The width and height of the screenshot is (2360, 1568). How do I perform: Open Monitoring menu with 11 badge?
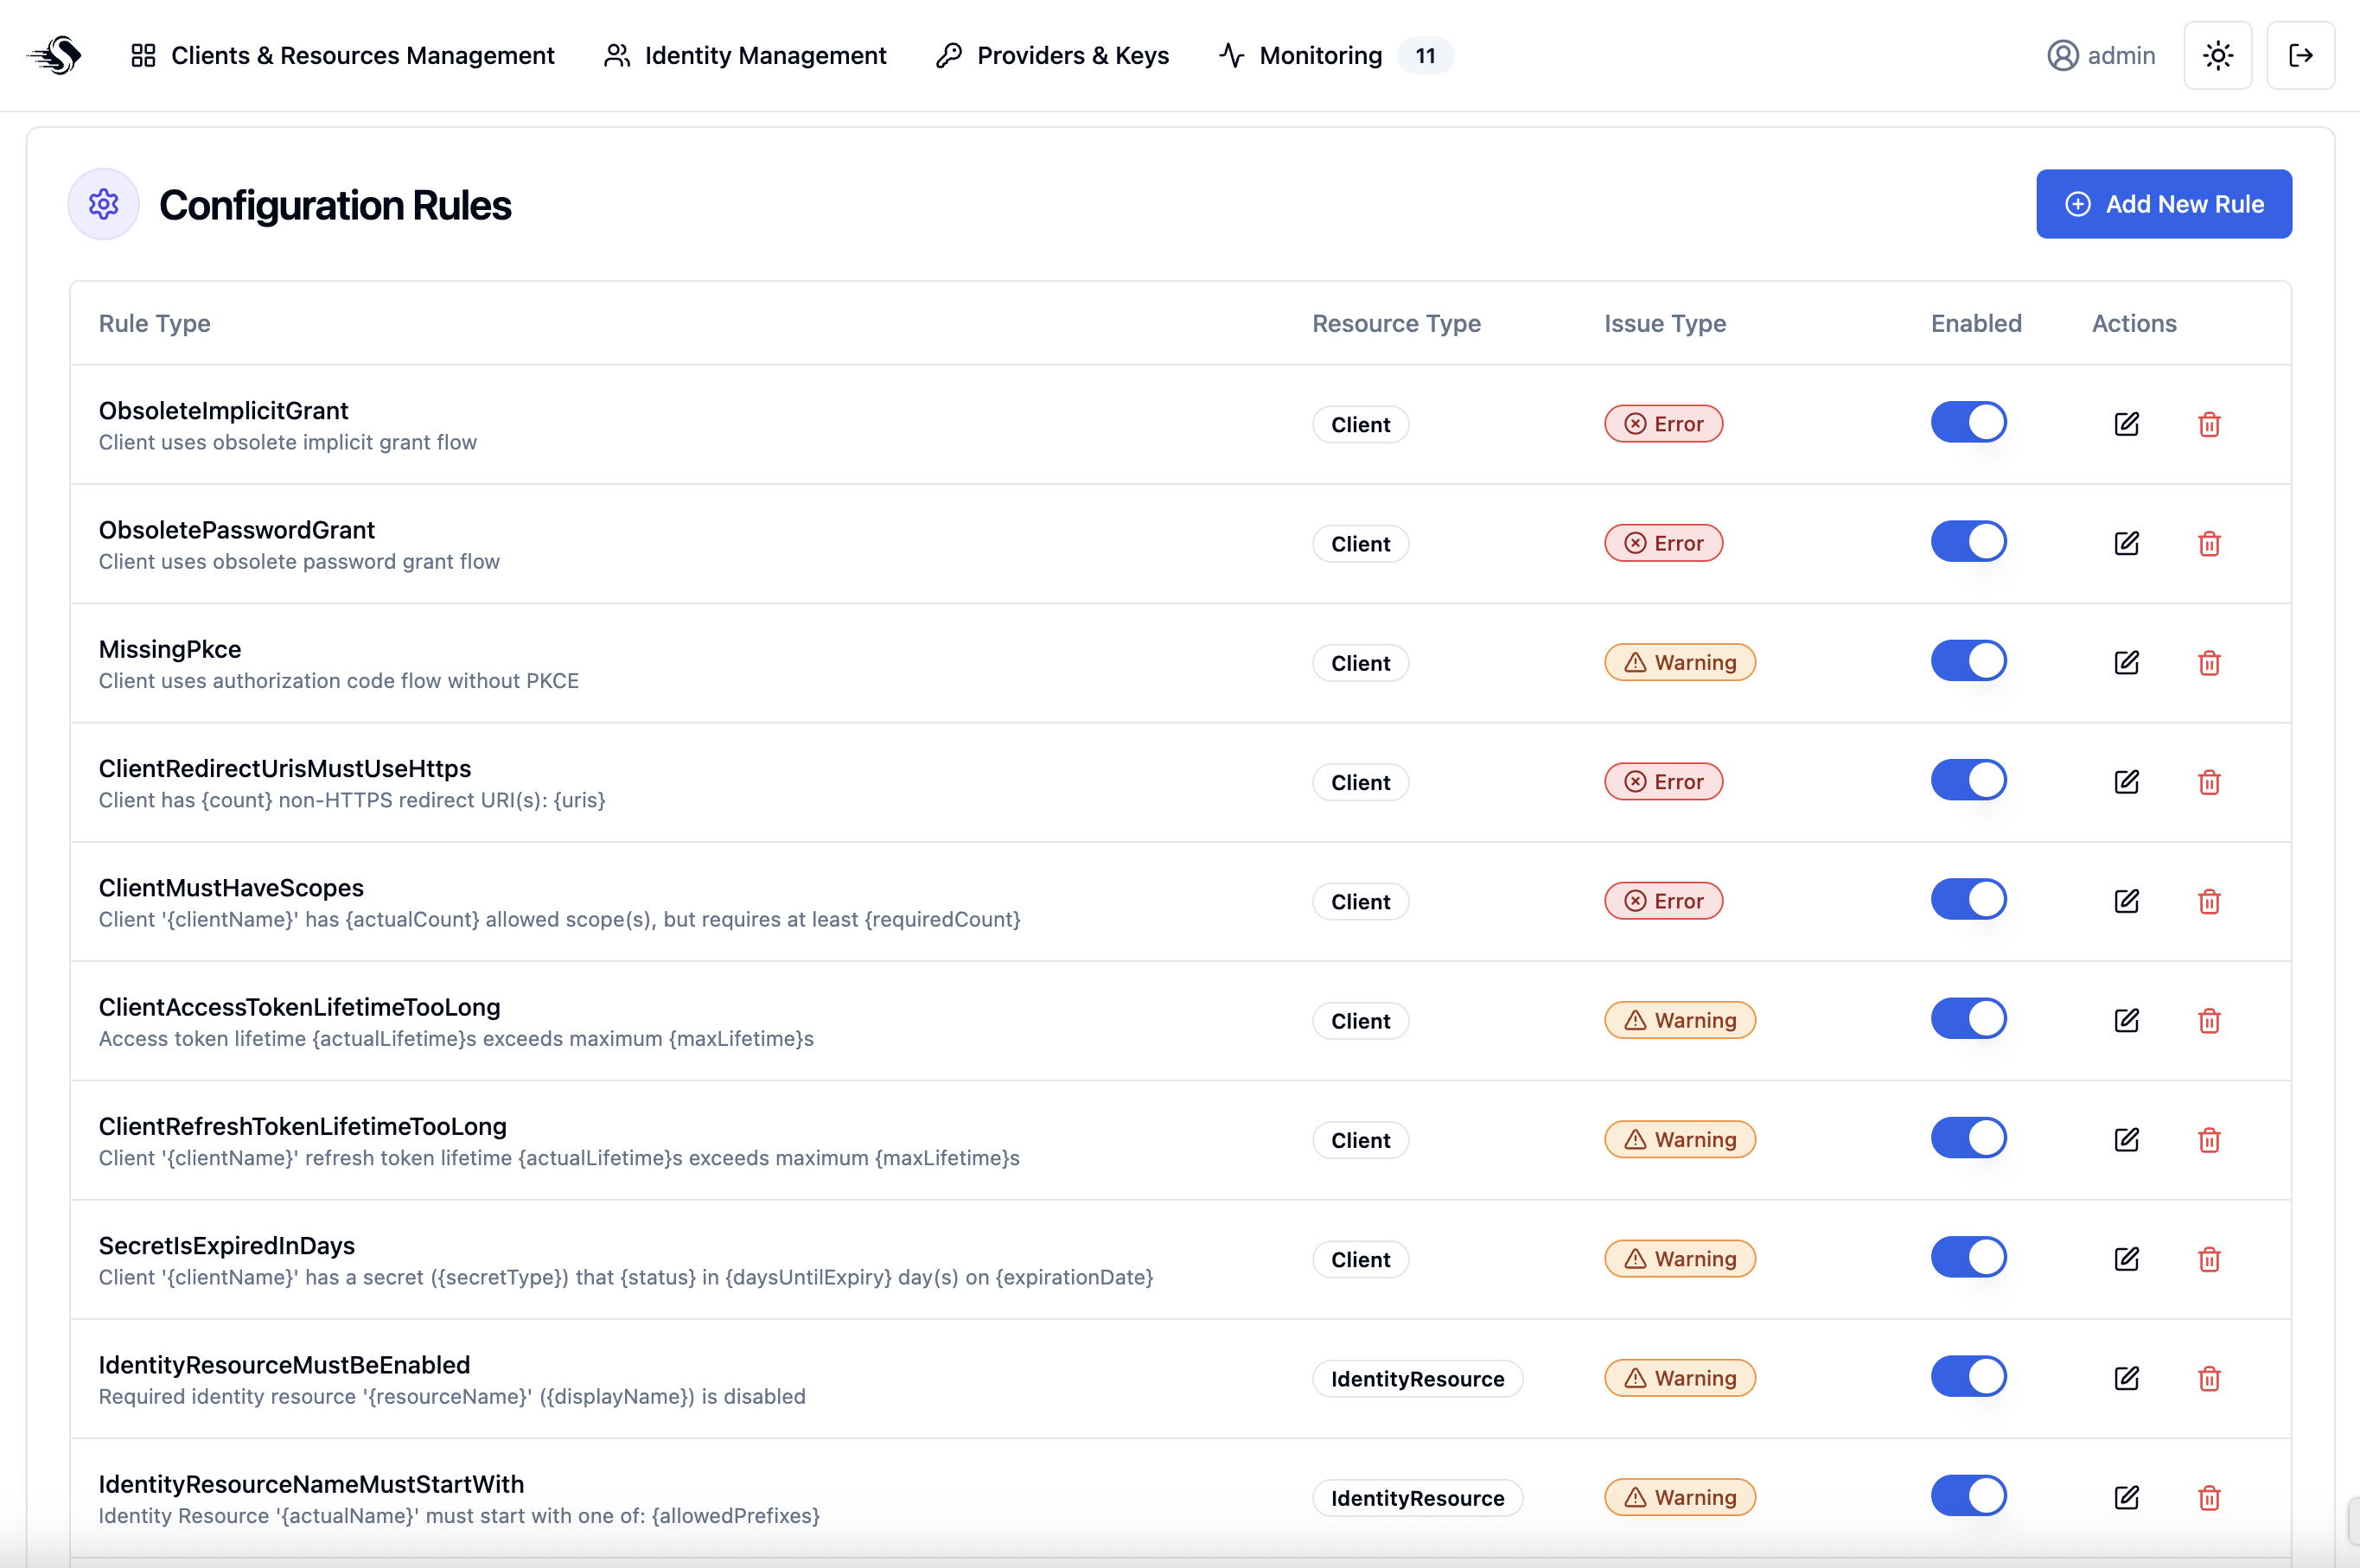[x=1335, y=55]
